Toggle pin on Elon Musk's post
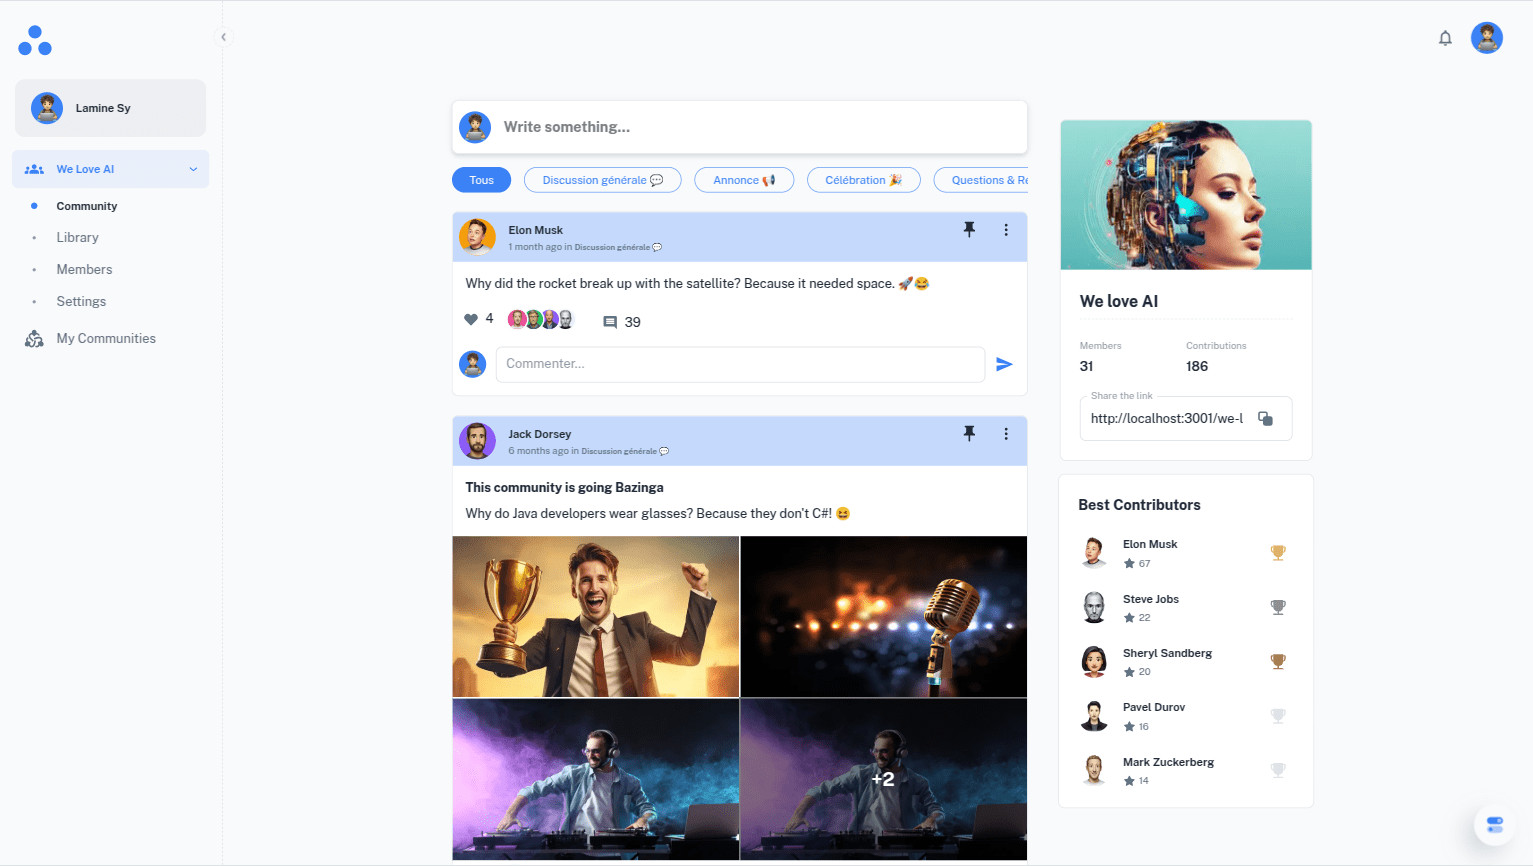The height and width of the screenshot is (866, 1533). pyautogui.click(x=969, y=230)
